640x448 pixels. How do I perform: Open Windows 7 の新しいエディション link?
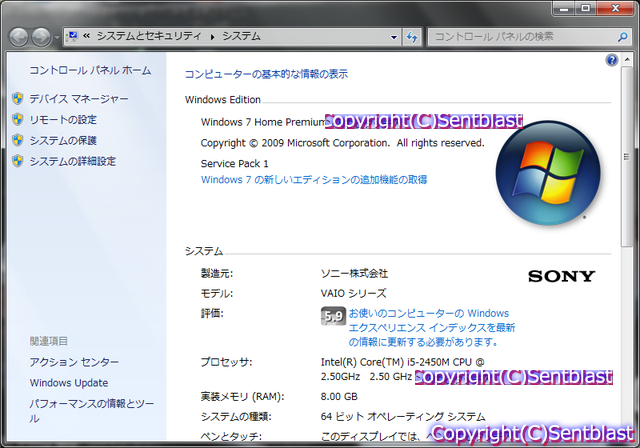(x=314, y=180)
